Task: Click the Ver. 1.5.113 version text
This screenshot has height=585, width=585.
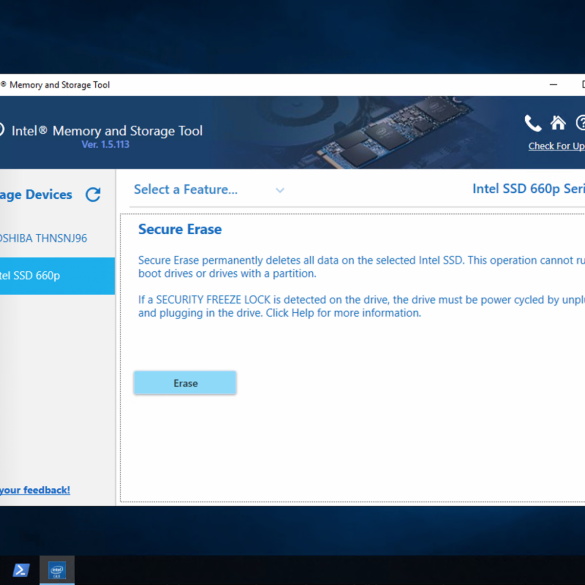Action: 106,144
